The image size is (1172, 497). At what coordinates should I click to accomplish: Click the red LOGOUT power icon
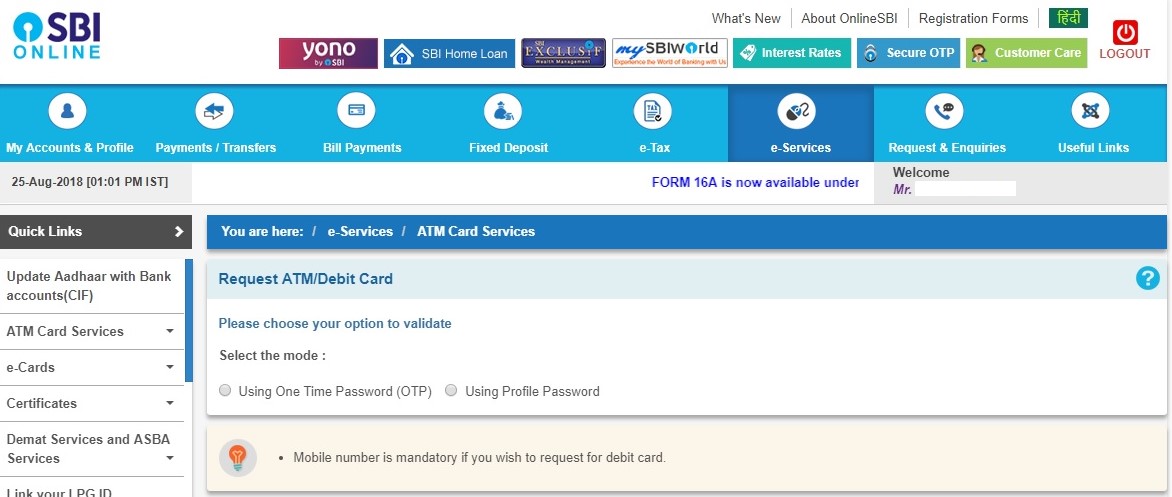(x=1125, y=33)
